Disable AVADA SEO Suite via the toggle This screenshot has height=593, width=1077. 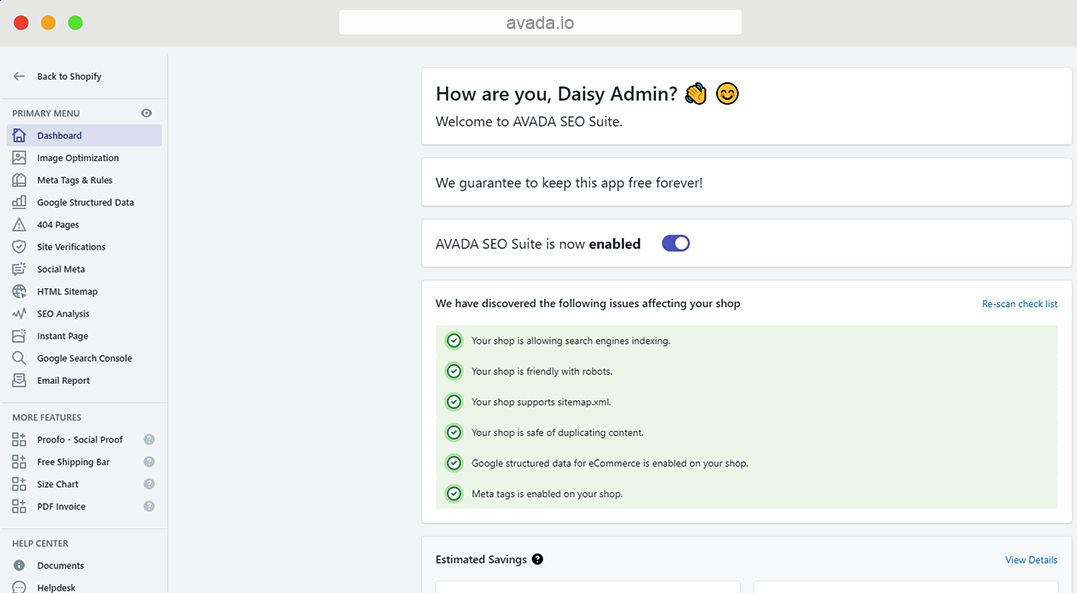point(675,243)
